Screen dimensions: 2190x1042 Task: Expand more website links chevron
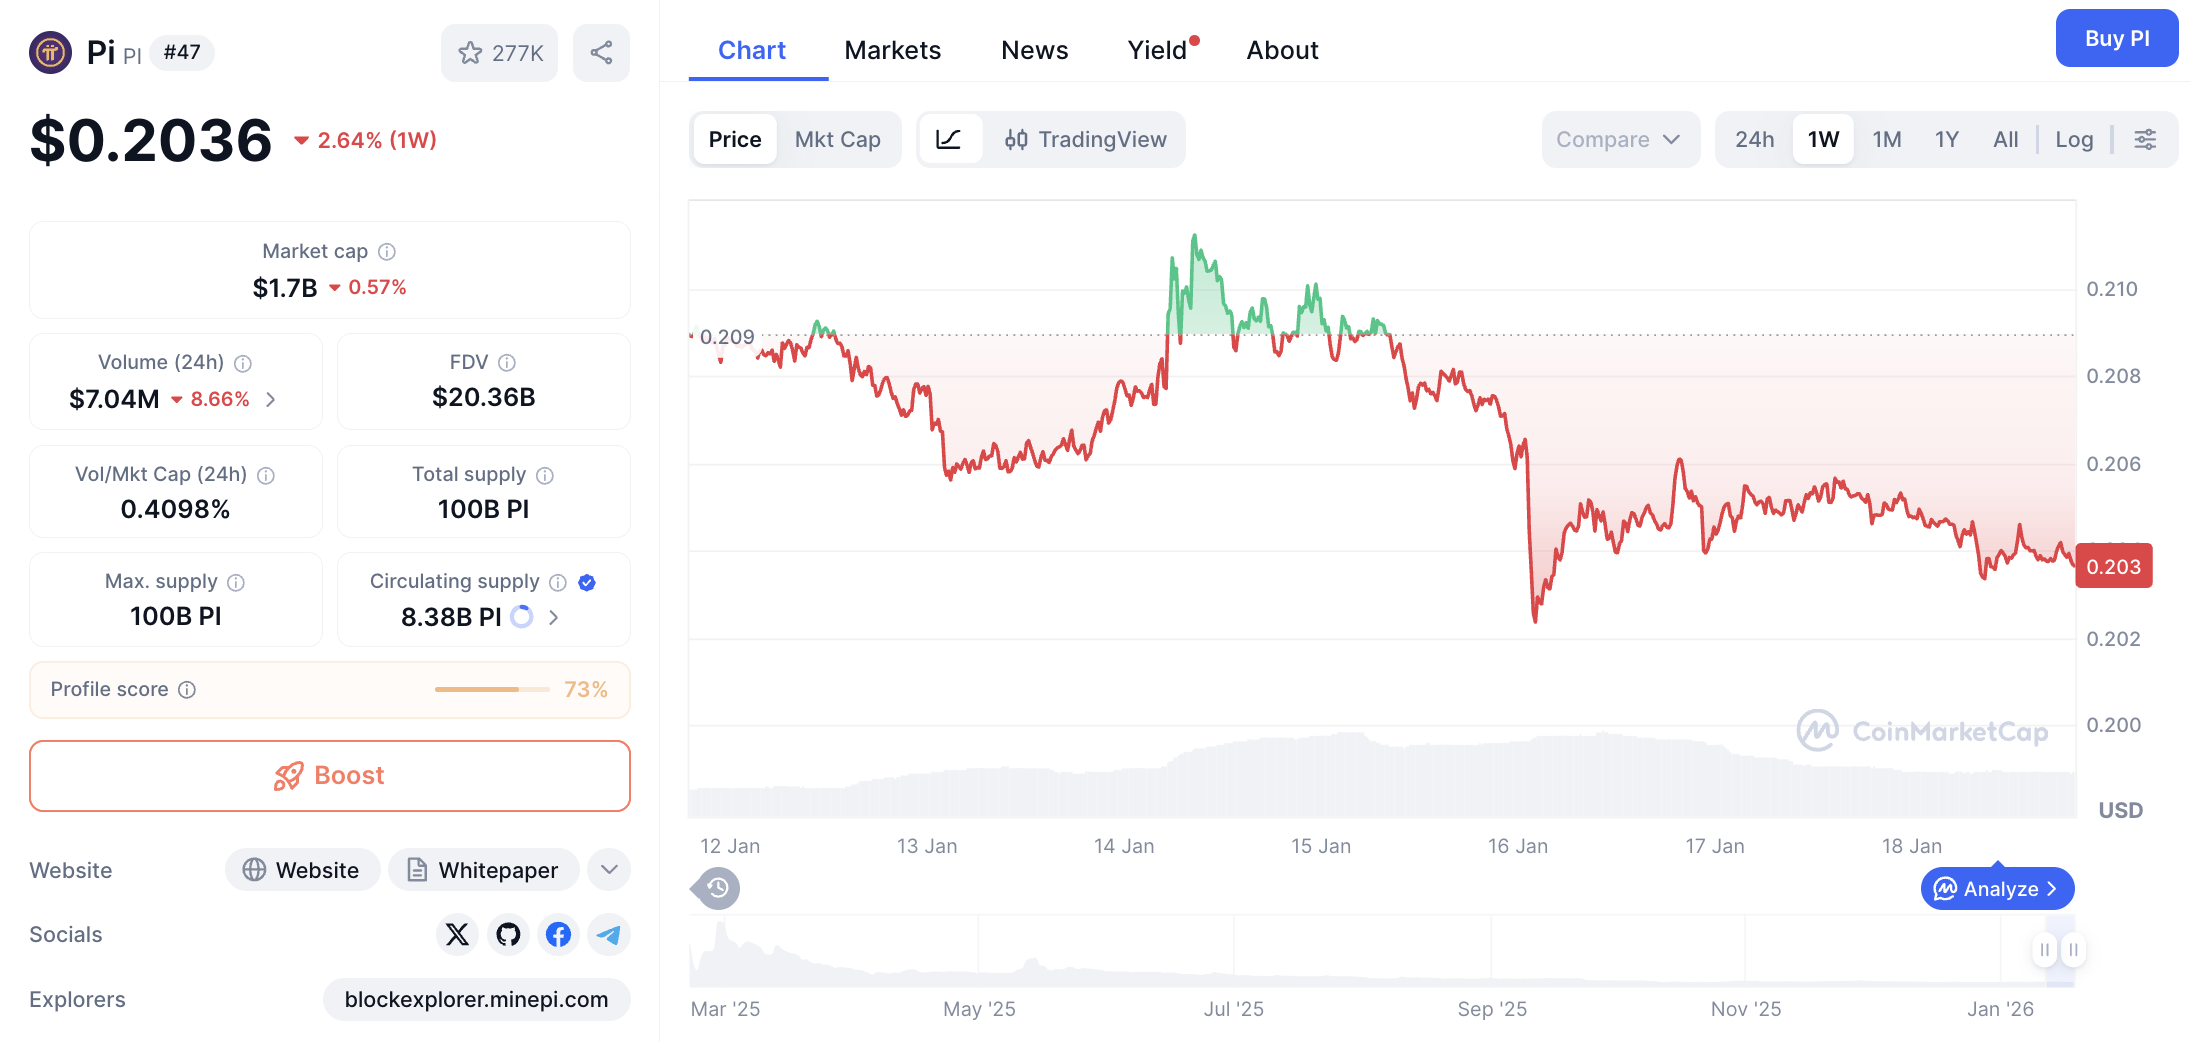[x=608, y=870]
